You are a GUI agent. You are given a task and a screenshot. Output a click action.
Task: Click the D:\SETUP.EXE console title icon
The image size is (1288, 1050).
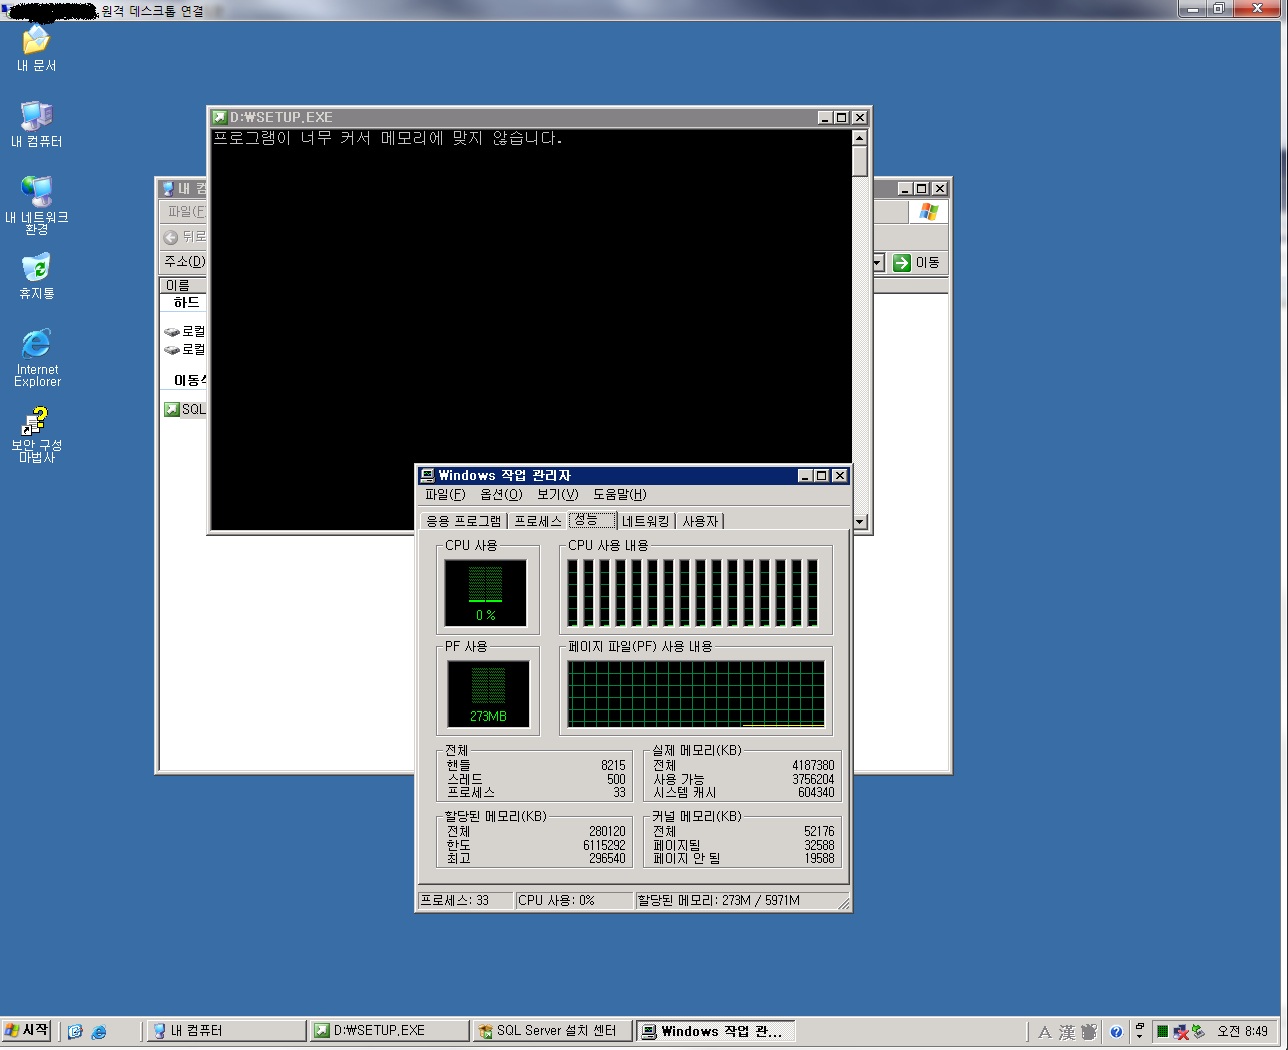pos(220,117)
